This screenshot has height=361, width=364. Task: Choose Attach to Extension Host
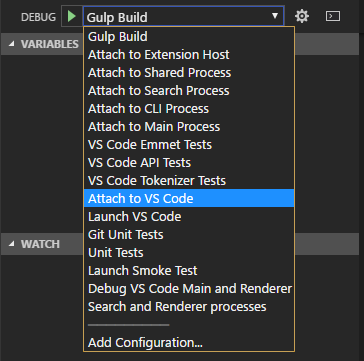coord(189,54)
